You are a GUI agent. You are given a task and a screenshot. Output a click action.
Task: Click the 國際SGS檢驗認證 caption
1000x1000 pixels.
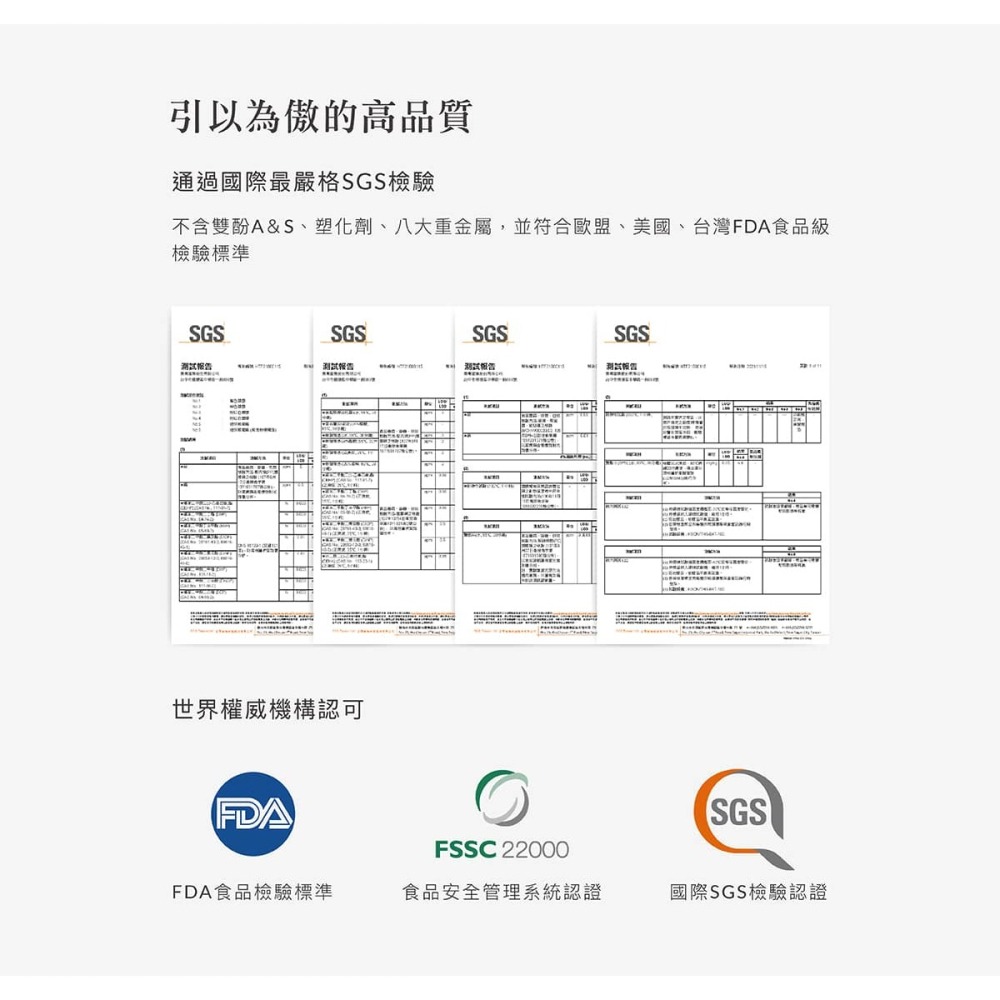point(749,892)
